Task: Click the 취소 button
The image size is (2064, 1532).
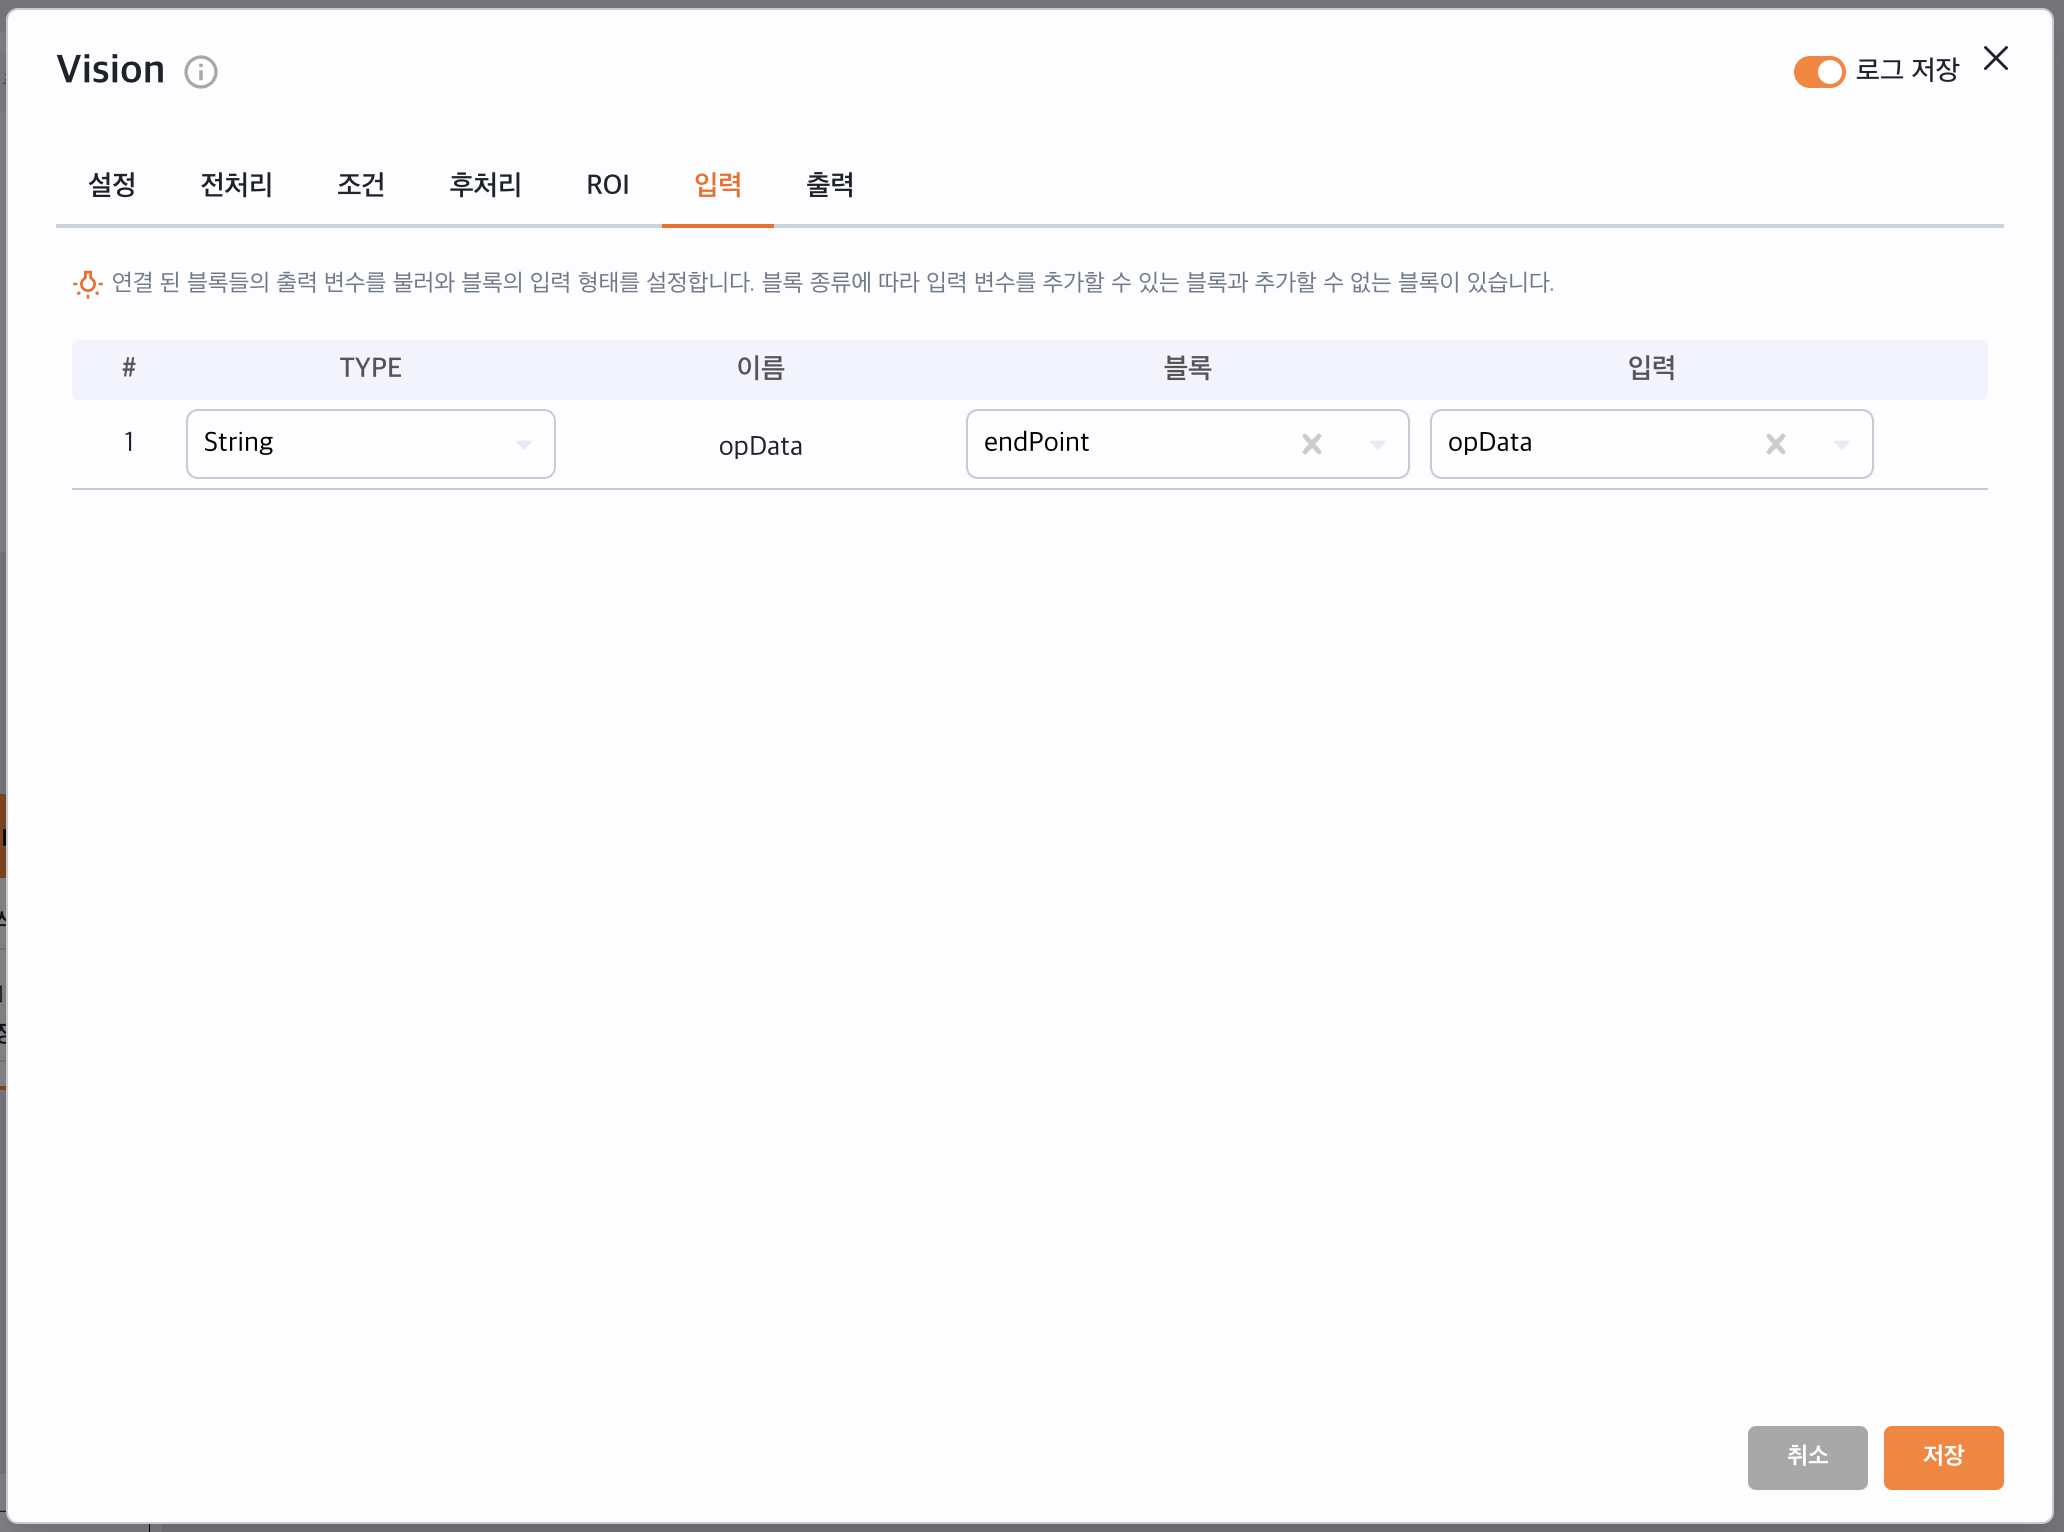Action: pos(1808,1457)
